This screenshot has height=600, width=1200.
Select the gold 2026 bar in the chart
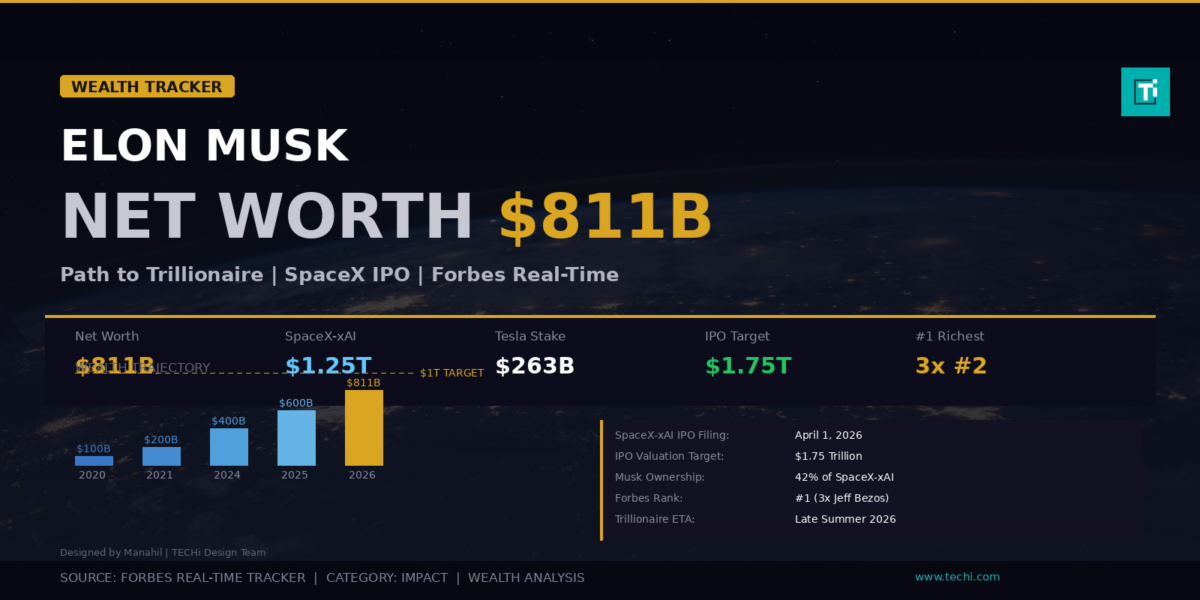point(363,428)
